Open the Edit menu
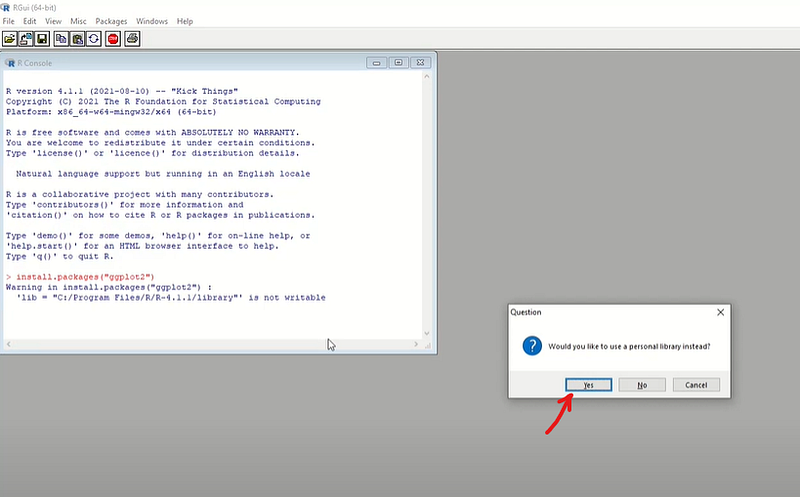Image resolution: width=800 pixels, height=497 pixels. (30, 21)
